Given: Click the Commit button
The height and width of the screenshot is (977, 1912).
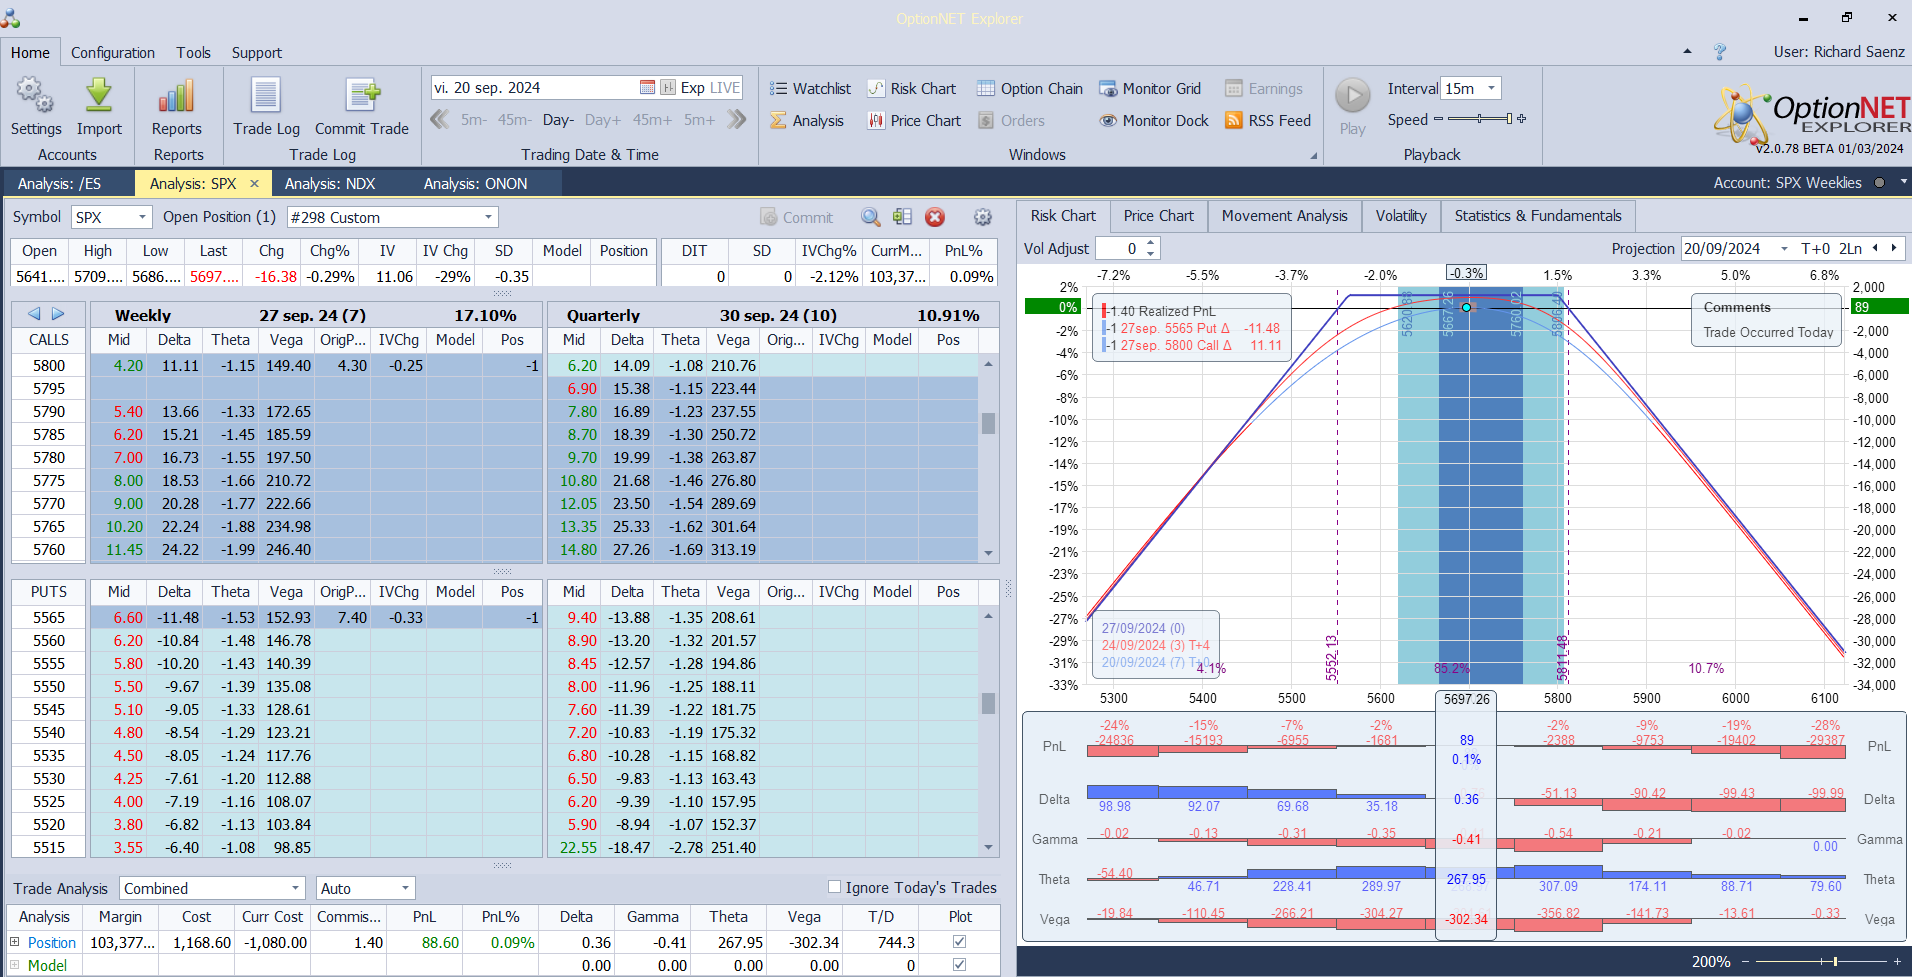Looking at the screenshot, I should (x=796, y=217).
